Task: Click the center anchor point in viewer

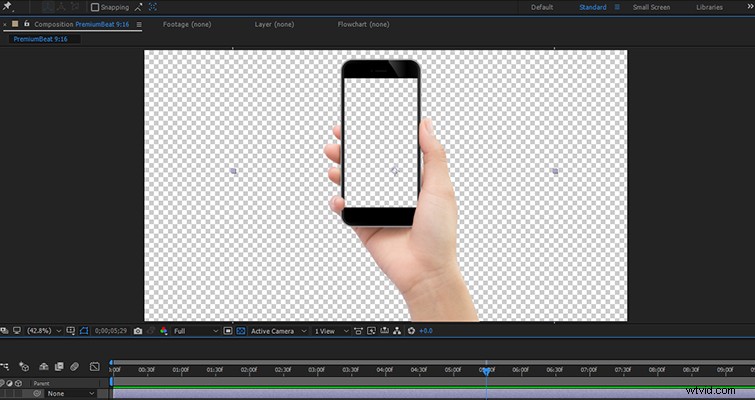Action: click(x=394, y=170)
